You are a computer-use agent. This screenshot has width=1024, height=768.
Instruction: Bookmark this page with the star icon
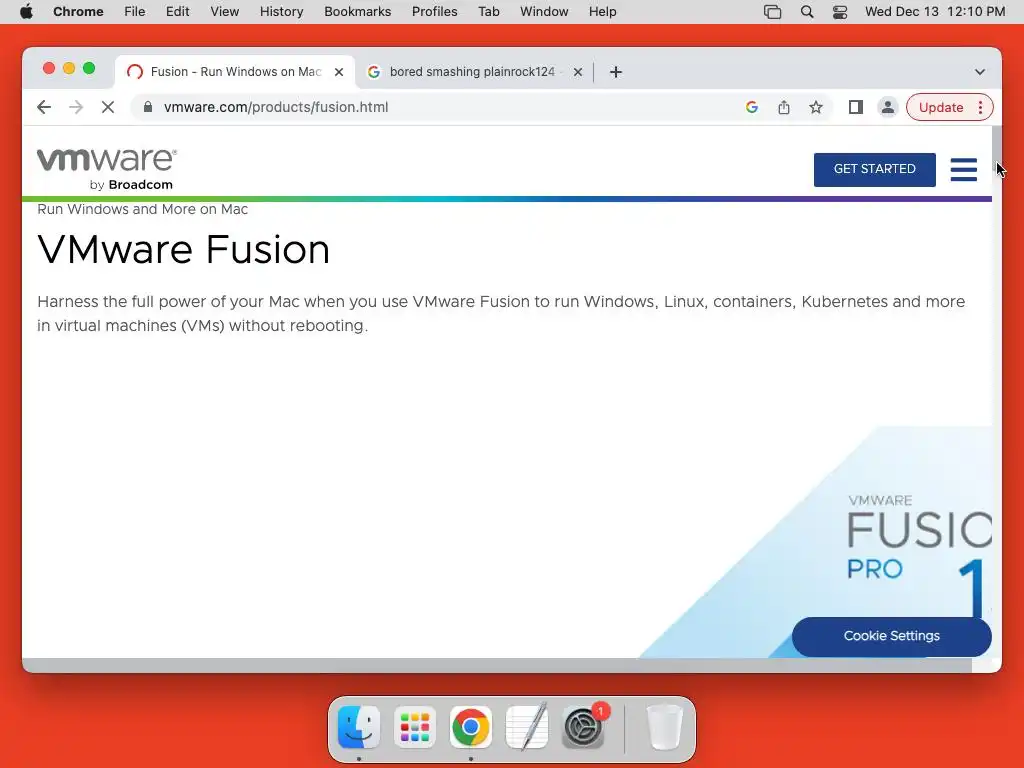click(x=816, y=107)
